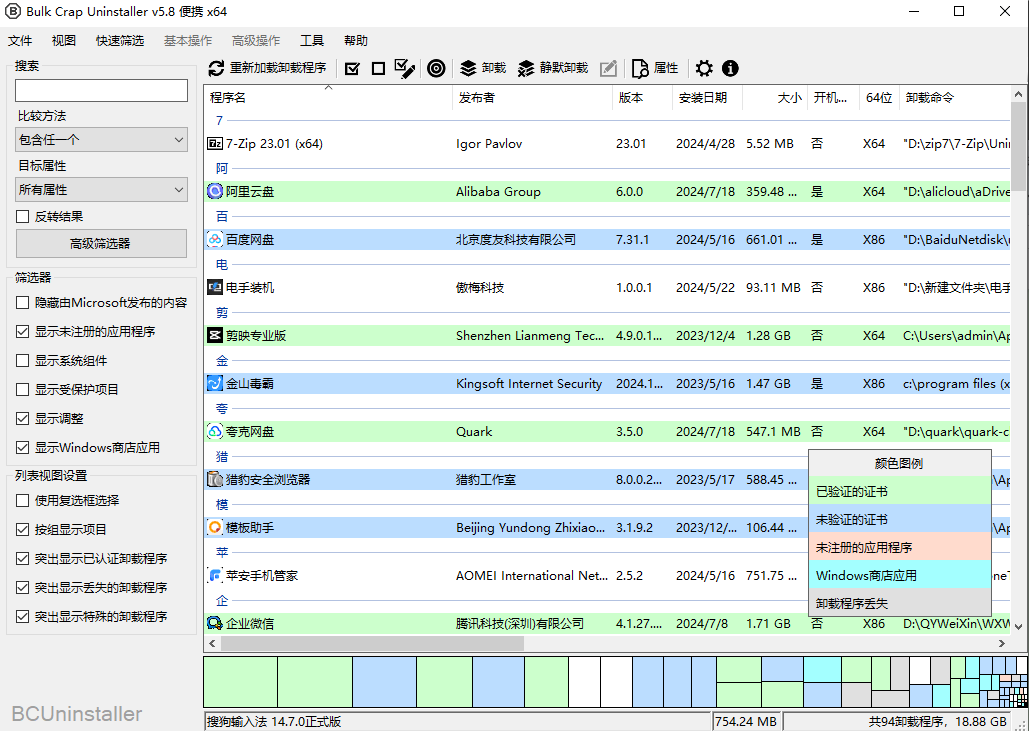Open the 快速筛选 menu
This screenshot has width=1029, height=731.
point(120,41)
